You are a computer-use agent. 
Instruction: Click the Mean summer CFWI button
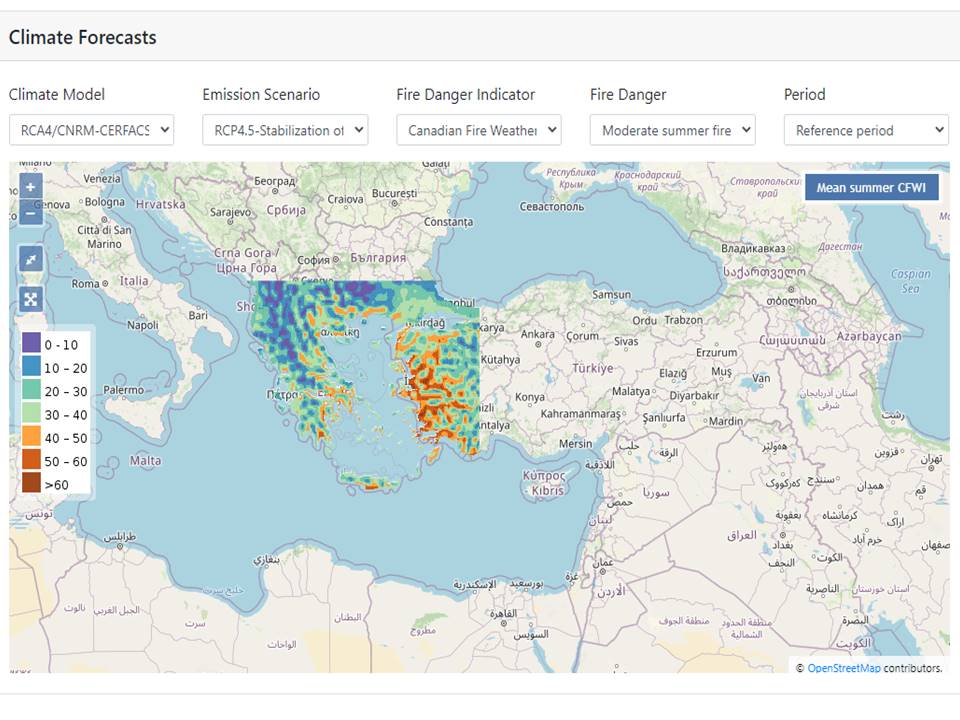click(x=871, y=187)
